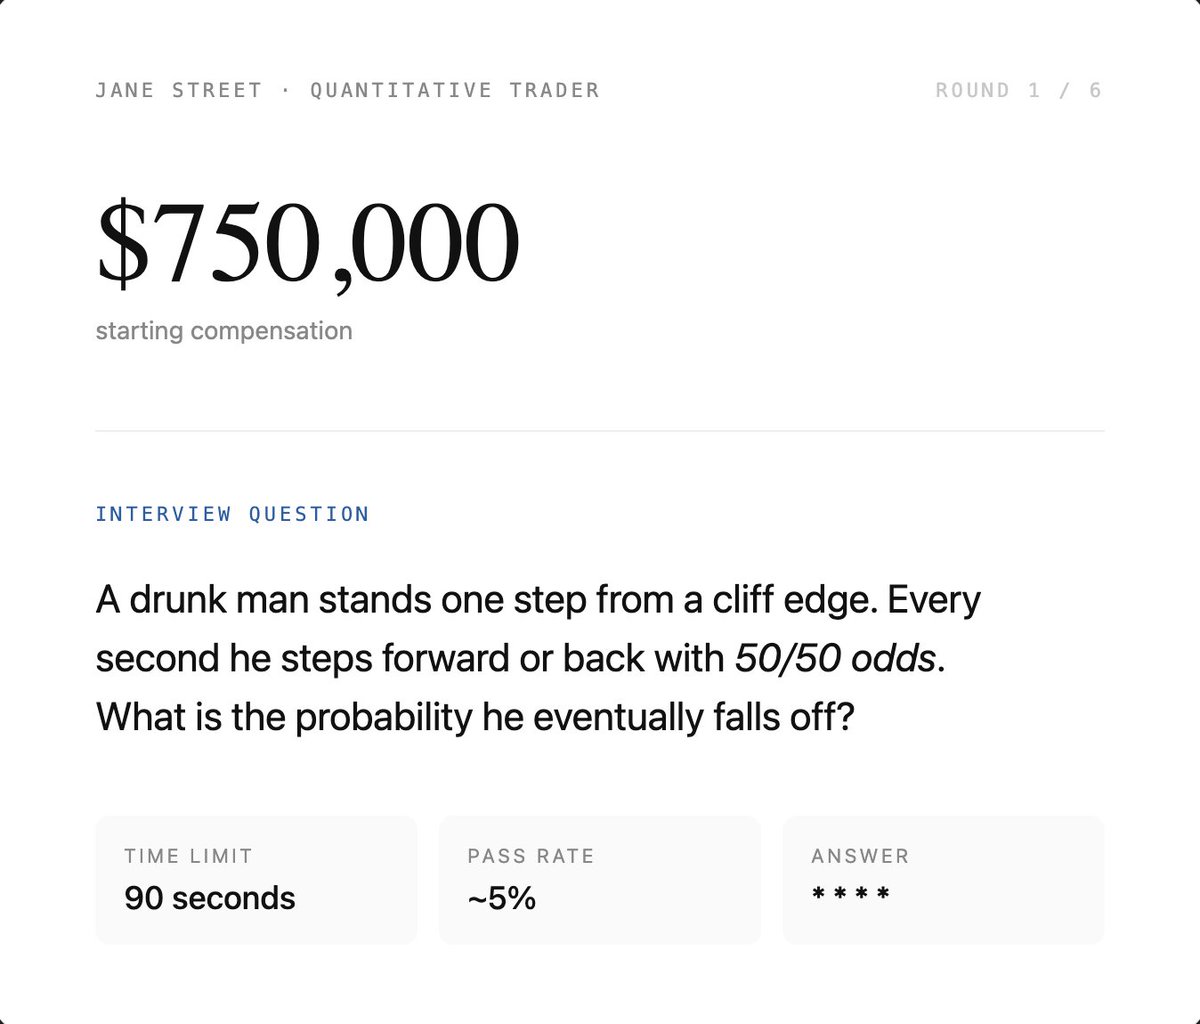The width and height of the screenshot is (1200, 1024).
Task: Reveal the masked asterisks answer
Action: pyautogui.click(x=851, y=893)
